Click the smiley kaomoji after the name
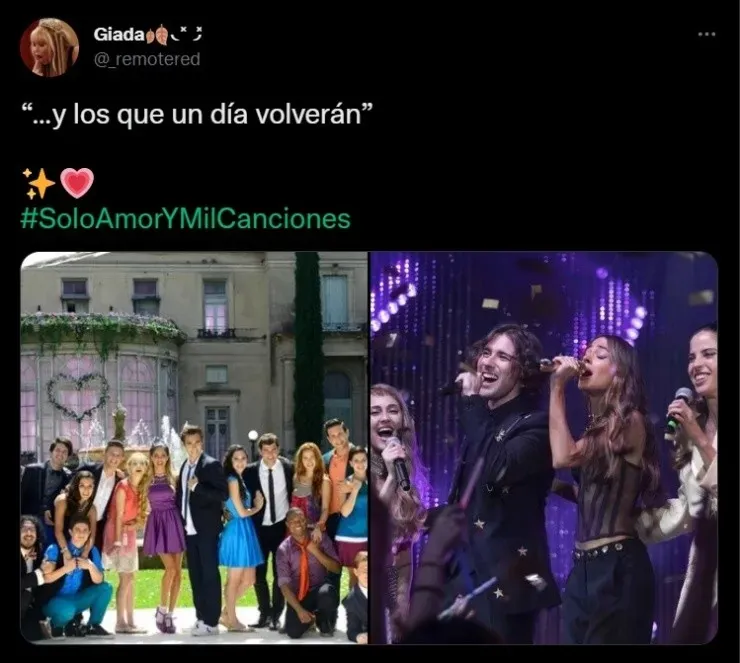Screen dimensions: 740x663 point(187,34)
